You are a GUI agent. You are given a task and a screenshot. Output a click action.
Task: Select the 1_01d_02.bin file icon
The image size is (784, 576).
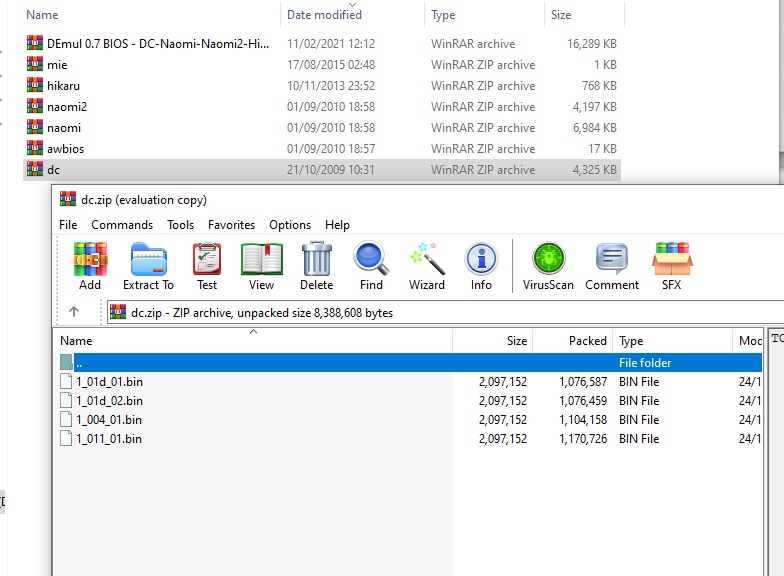[66, 400]
